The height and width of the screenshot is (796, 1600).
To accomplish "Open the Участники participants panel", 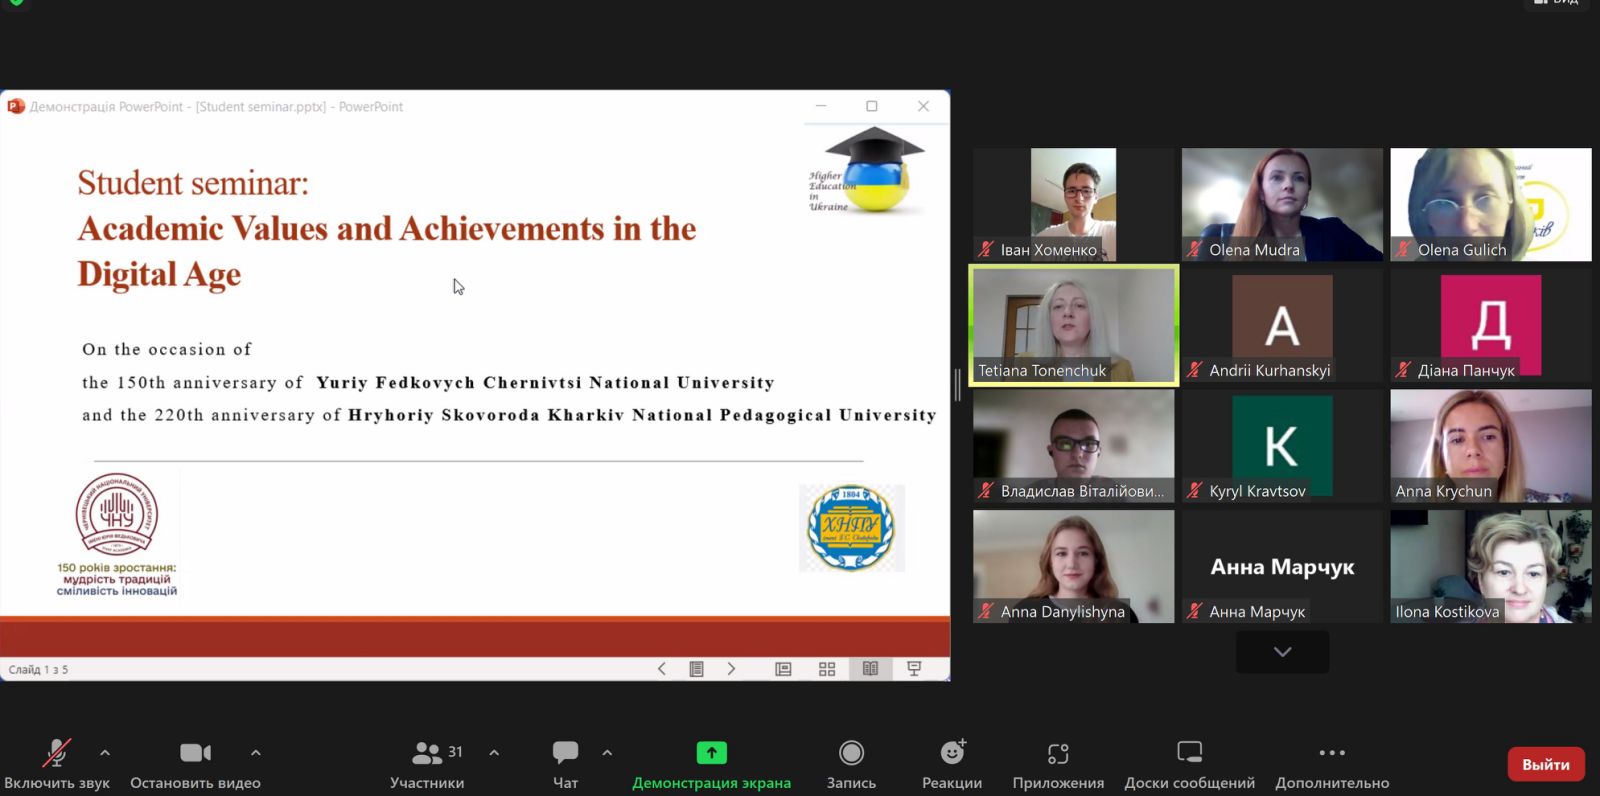I will tap(428, 764).
